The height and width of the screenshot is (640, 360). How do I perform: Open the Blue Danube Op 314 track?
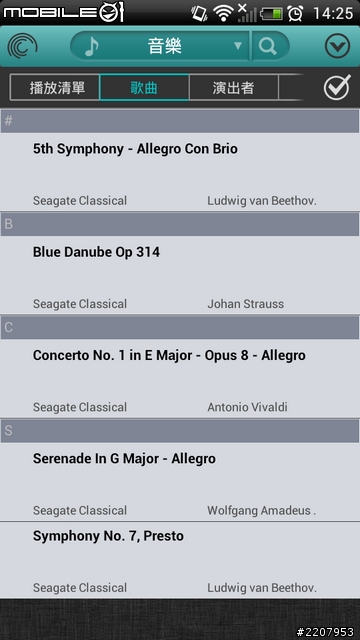(x=180, y=275)
